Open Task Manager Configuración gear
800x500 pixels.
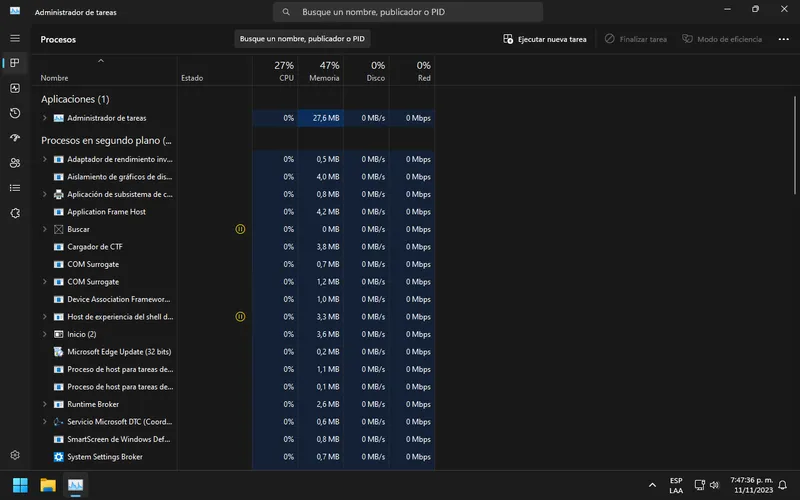coord(15,455)
